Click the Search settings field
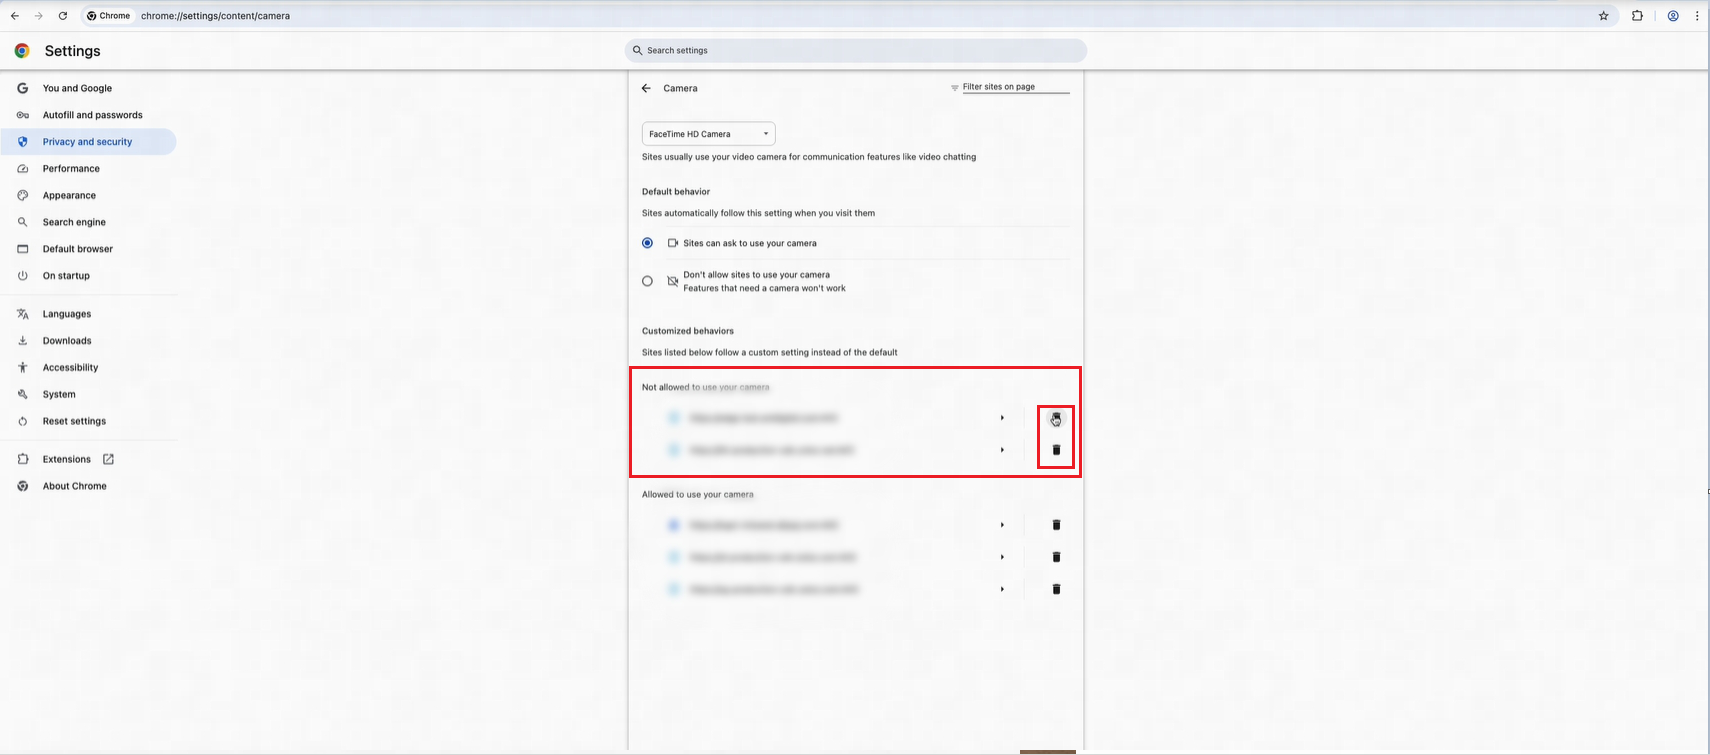Screen dimensions: 1710x755 point(856,50)
